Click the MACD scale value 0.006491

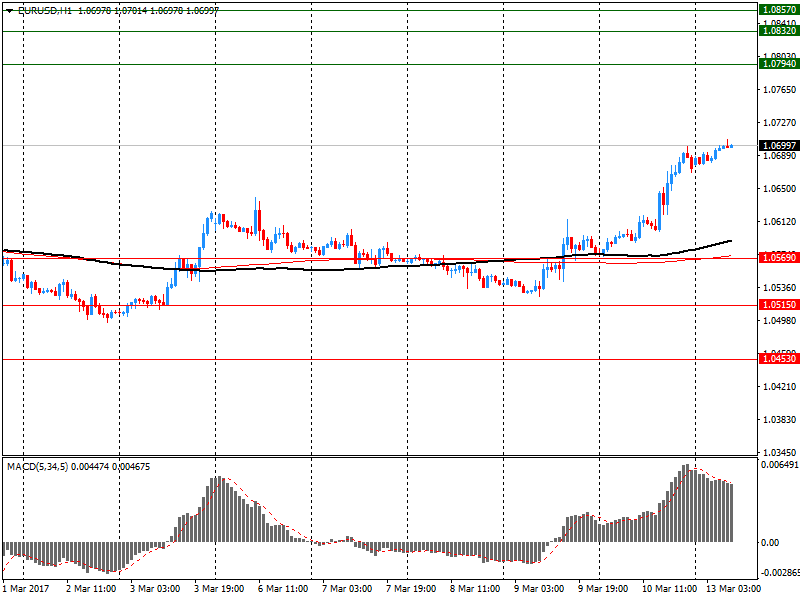(780, 465)
